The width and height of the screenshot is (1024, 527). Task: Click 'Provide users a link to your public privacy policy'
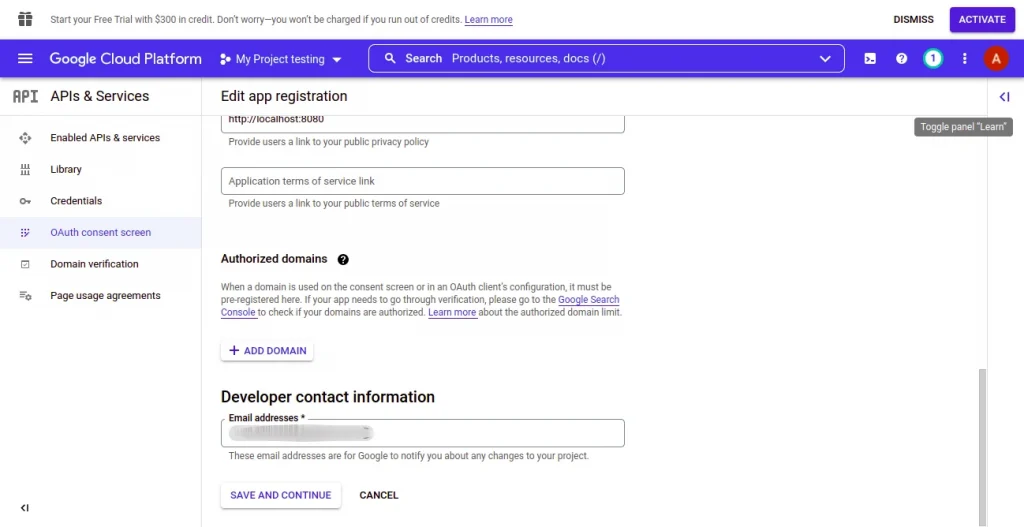pos(328,142)
